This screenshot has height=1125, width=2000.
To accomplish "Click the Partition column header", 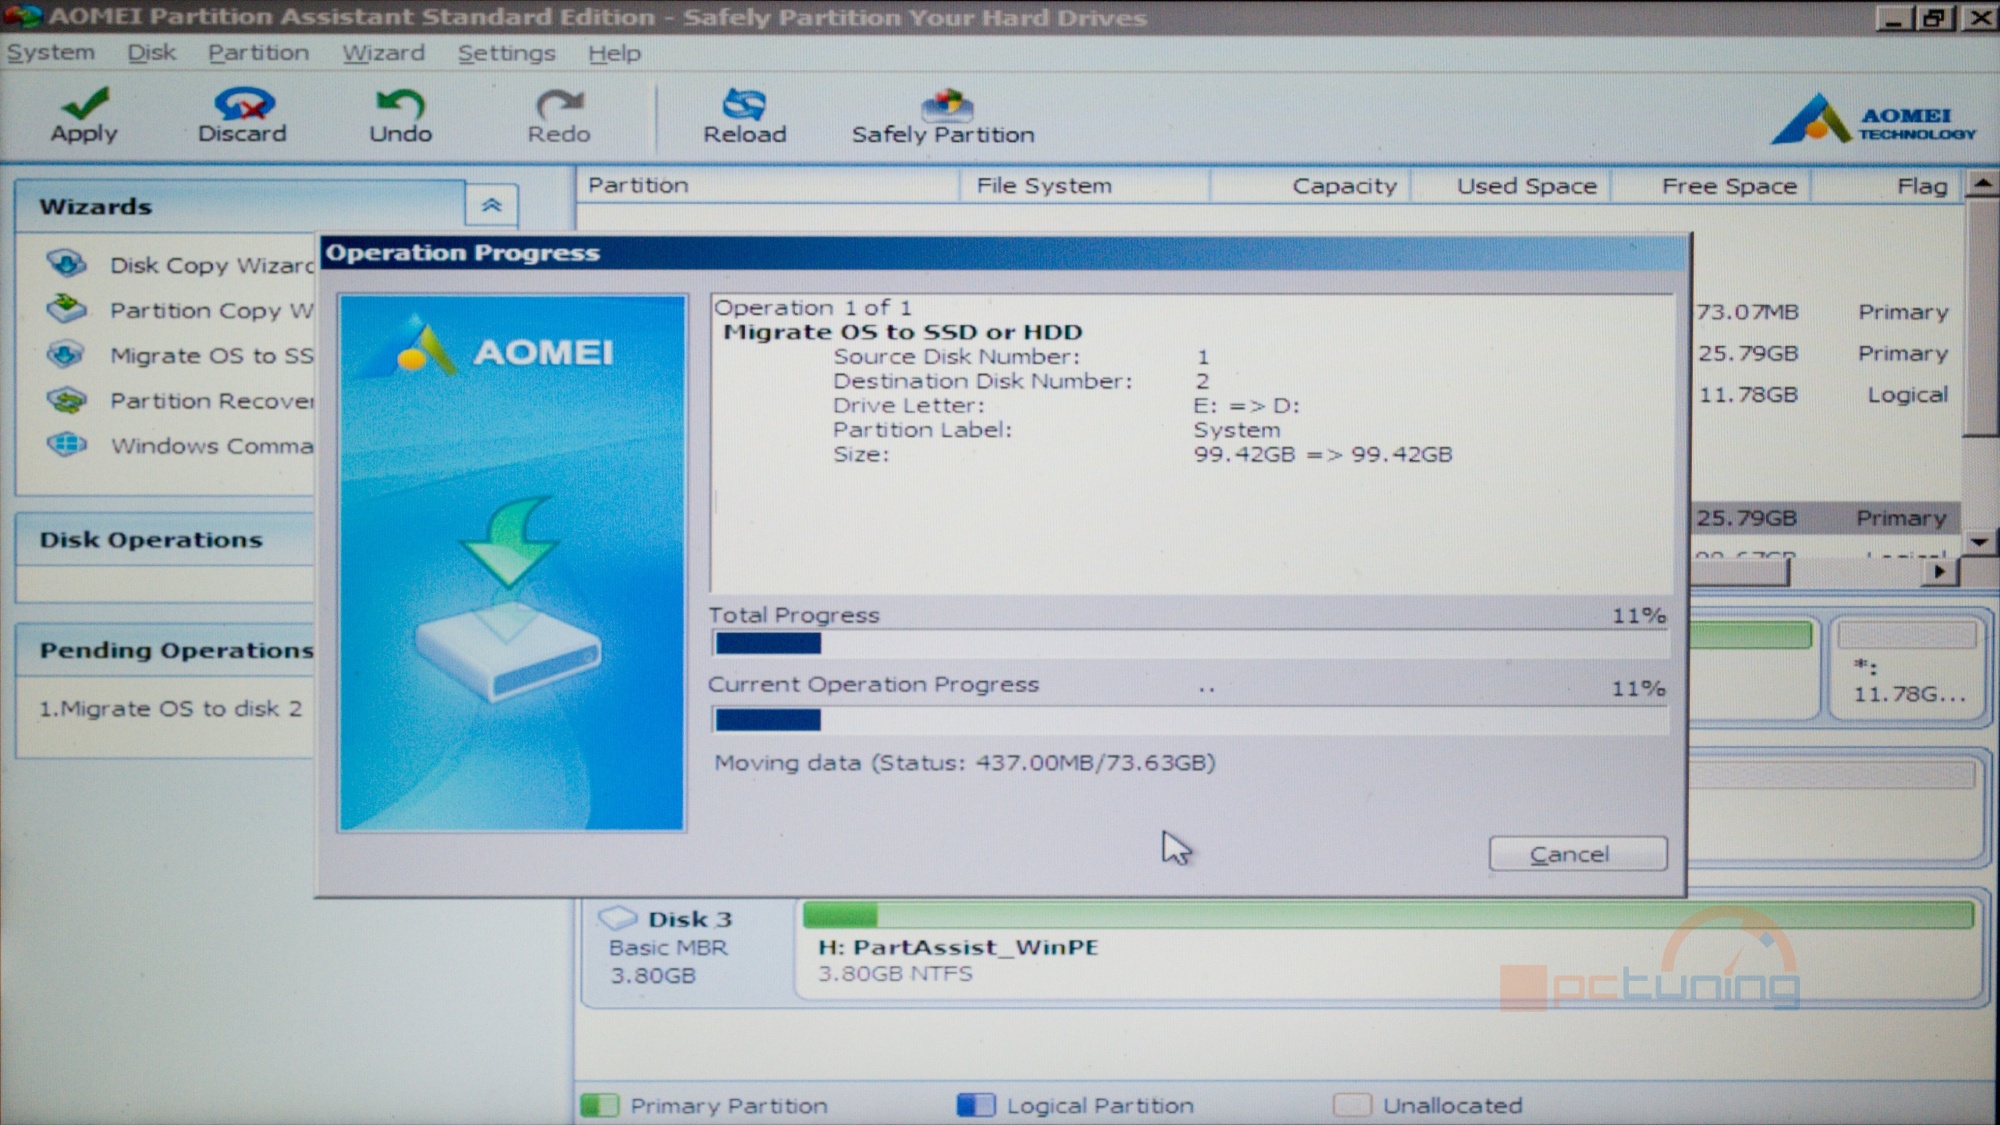I will [x=768, y=185].
